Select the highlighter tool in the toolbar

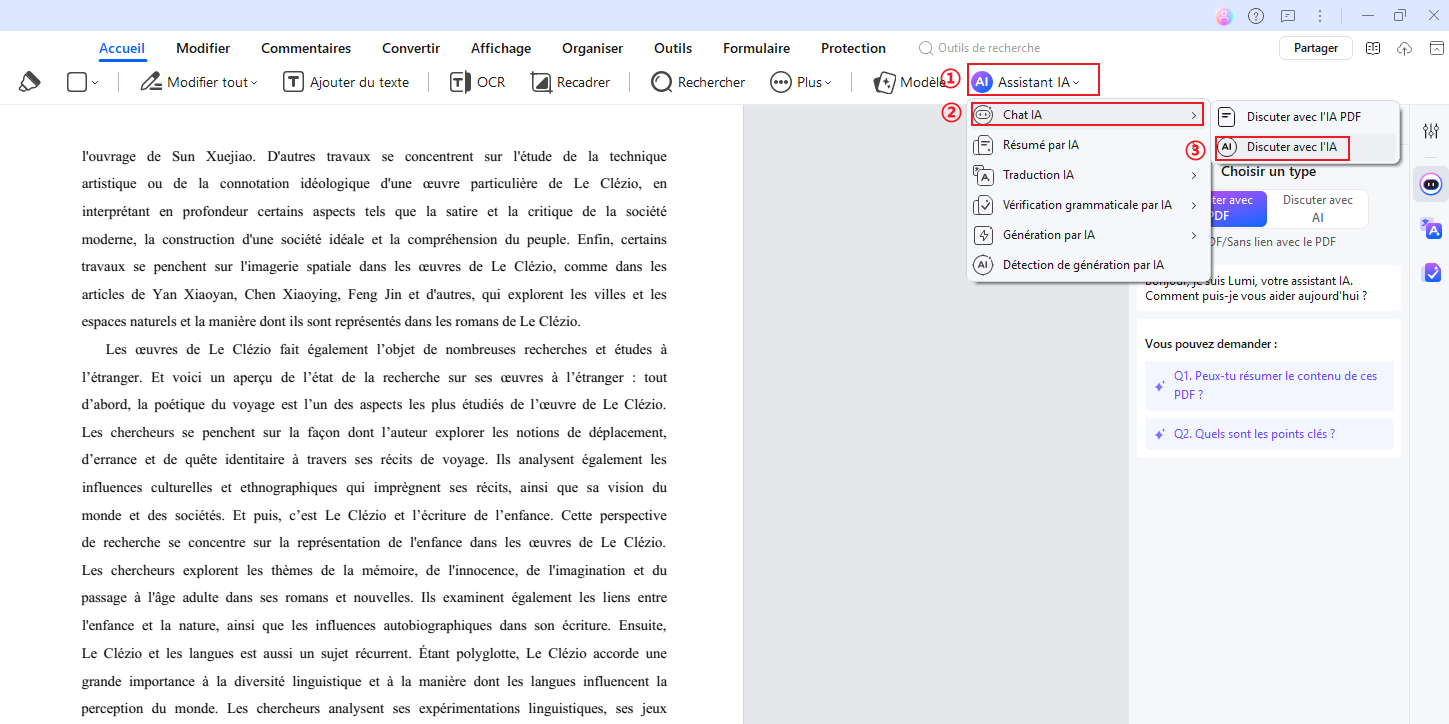[30, 82]
